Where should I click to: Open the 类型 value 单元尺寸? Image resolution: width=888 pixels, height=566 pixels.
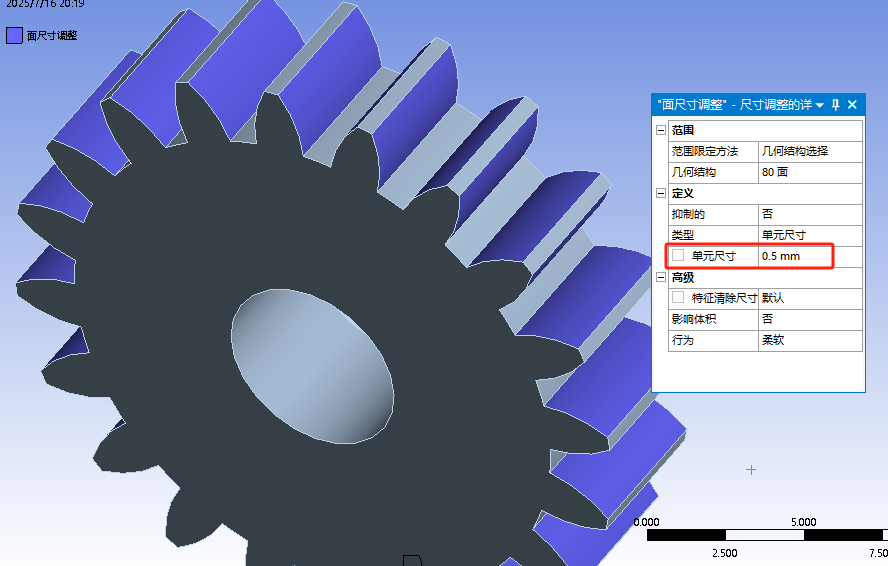pos(809,235)
